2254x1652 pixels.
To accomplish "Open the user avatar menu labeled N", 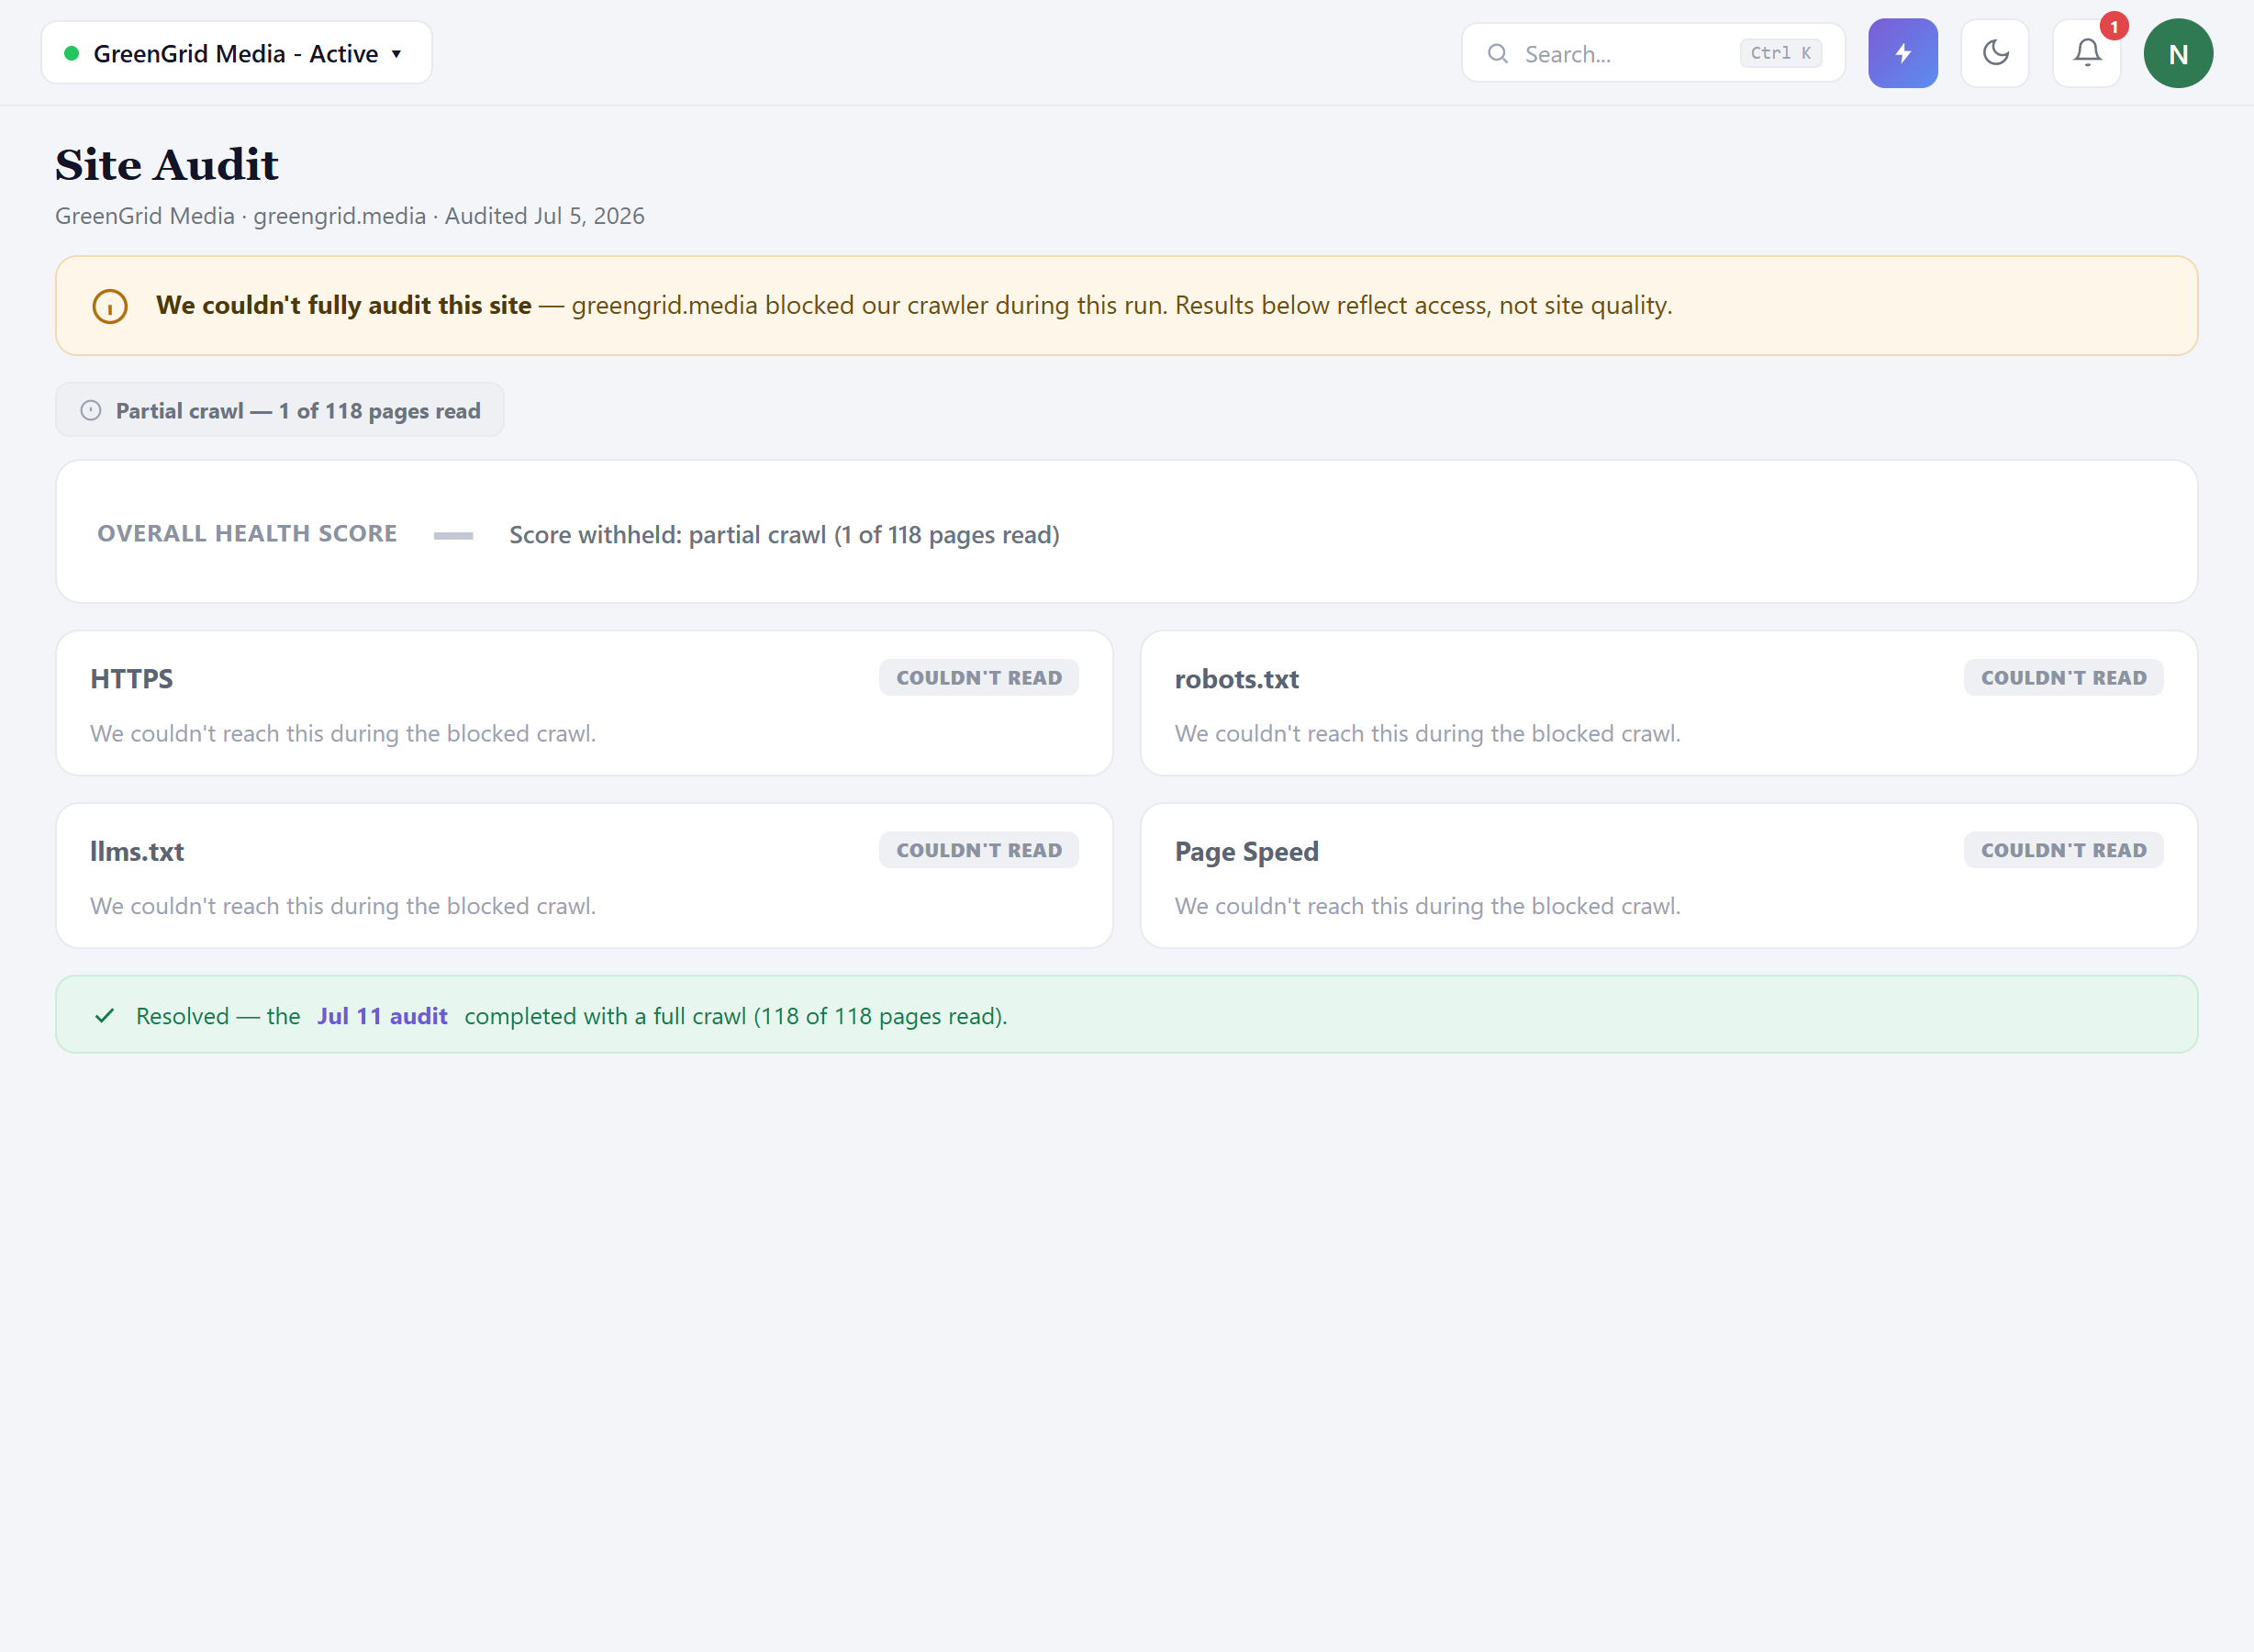I will coord(2177,53).
